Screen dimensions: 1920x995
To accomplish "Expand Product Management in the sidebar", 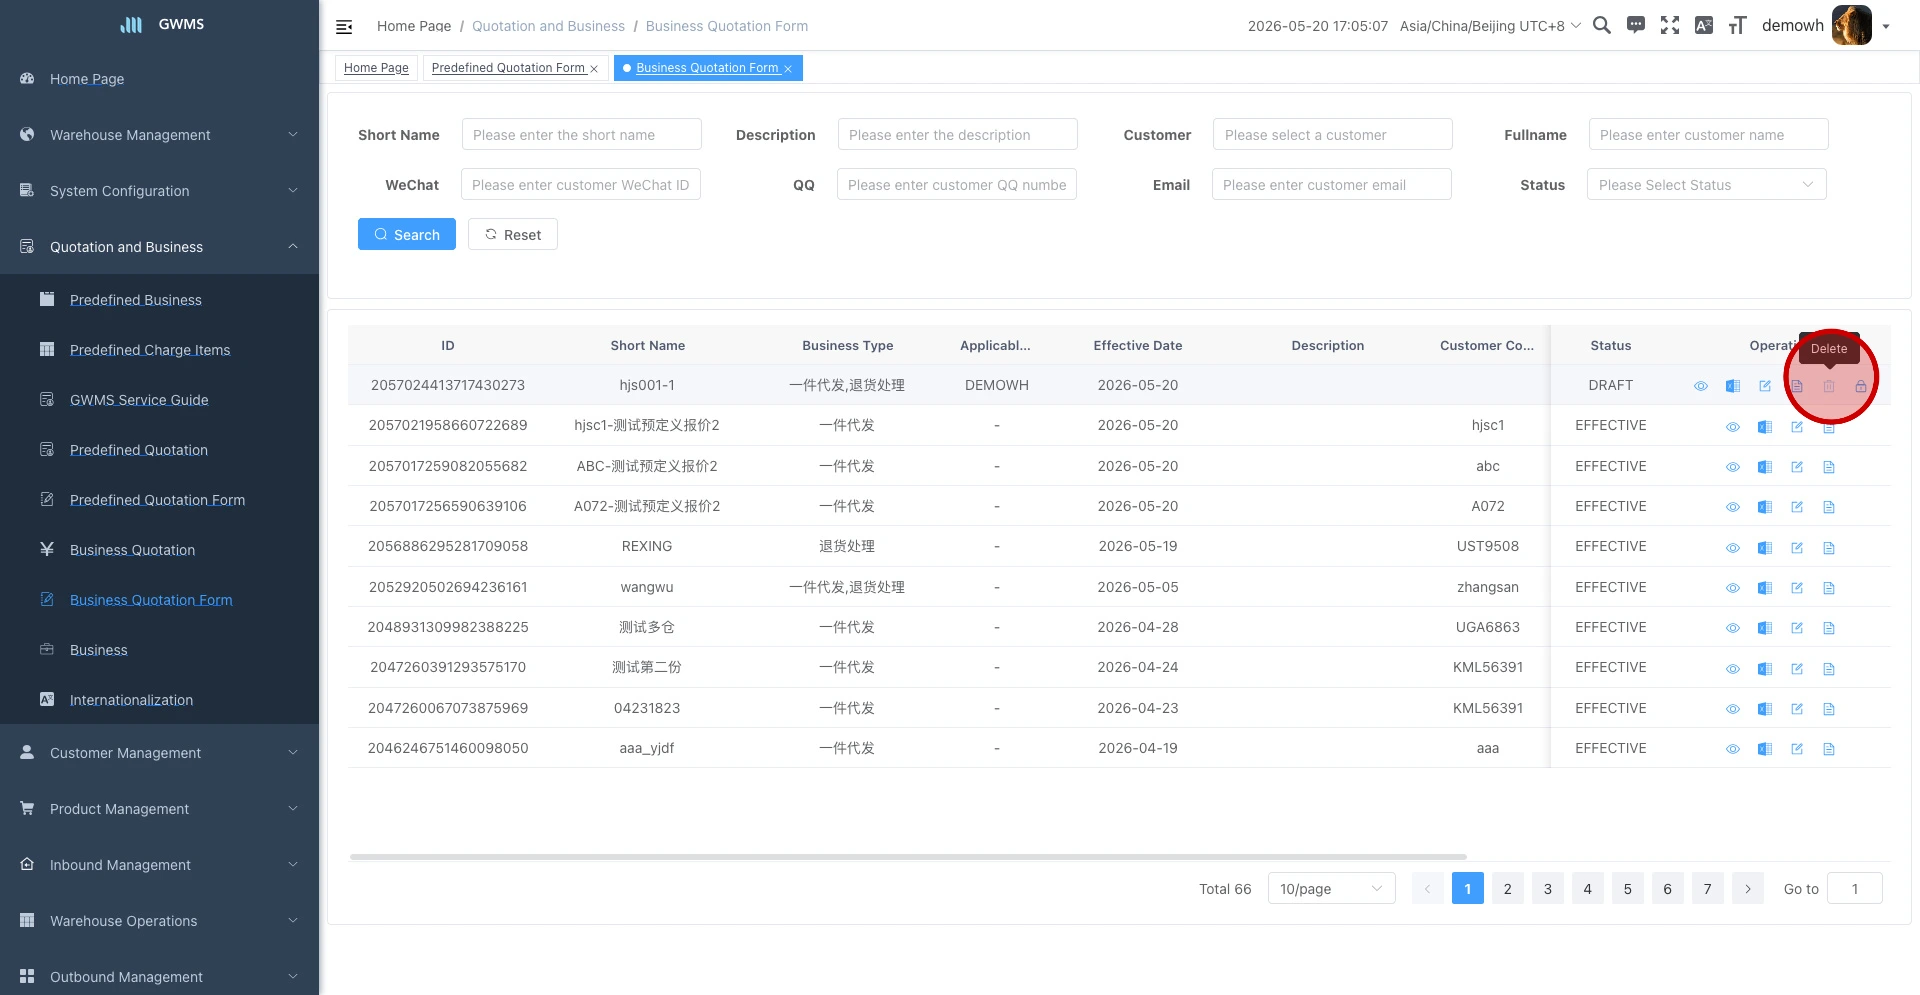I will pyautogui.click(x=160, y=809).
